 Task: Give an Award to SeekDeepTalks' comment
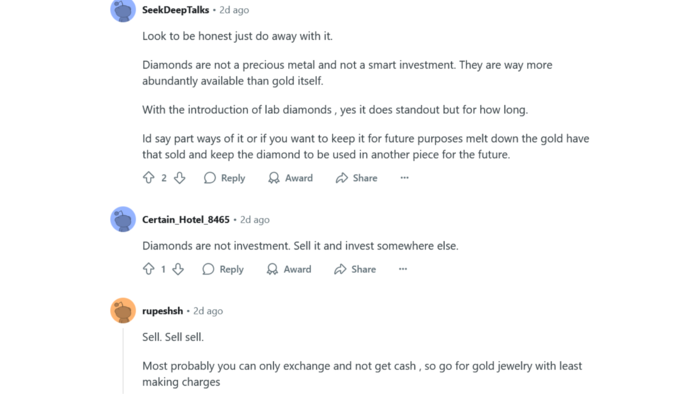point(291,178)
